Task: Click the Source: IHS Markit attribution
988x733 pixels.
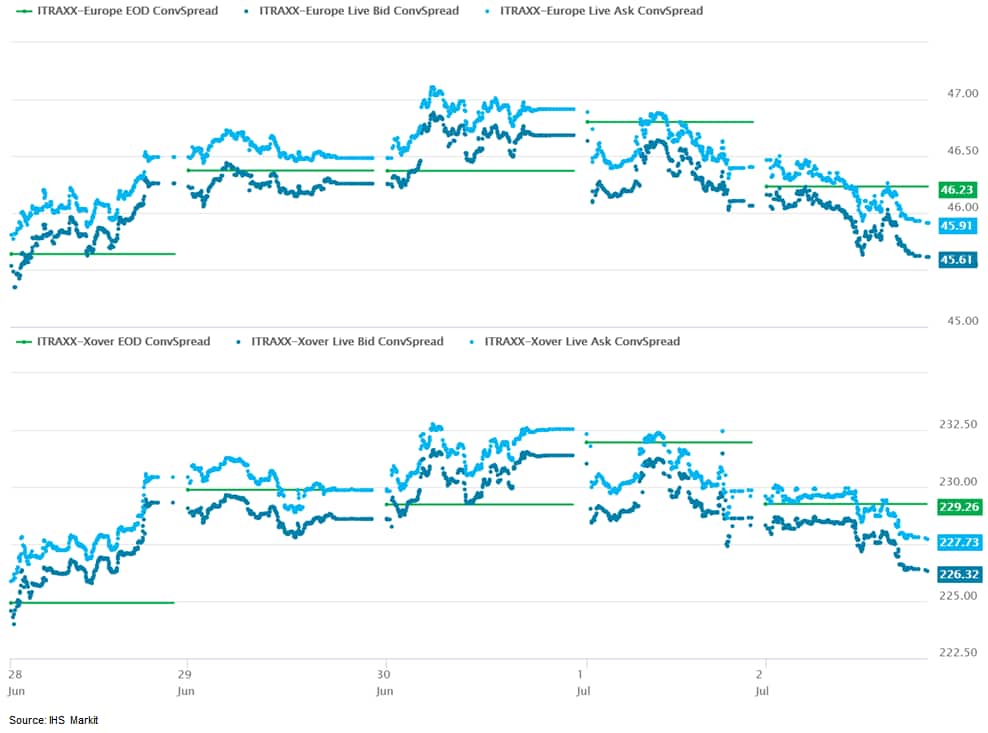Action: 54,720
